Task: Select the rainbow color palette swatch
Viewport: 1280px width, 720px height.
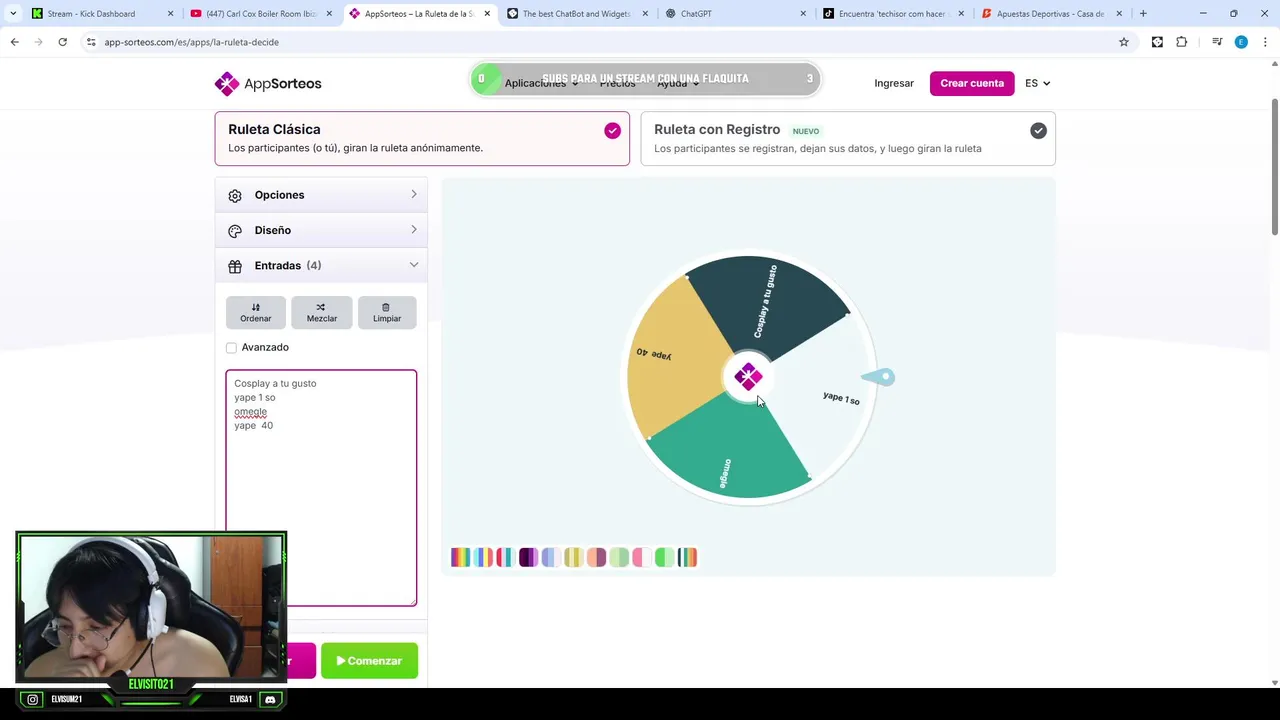Action: click(x=460, y=557)
